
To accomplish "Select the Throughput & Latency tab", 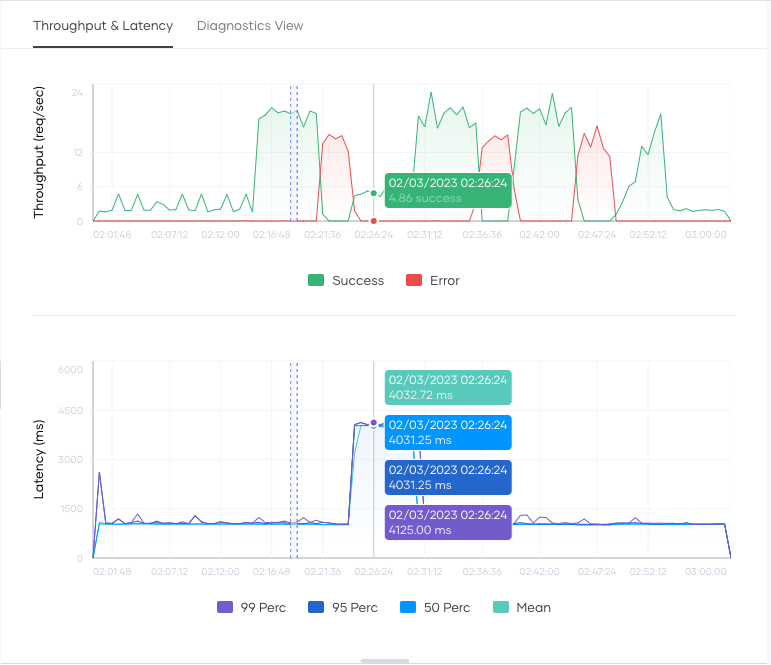I will [x=103, y=25].
